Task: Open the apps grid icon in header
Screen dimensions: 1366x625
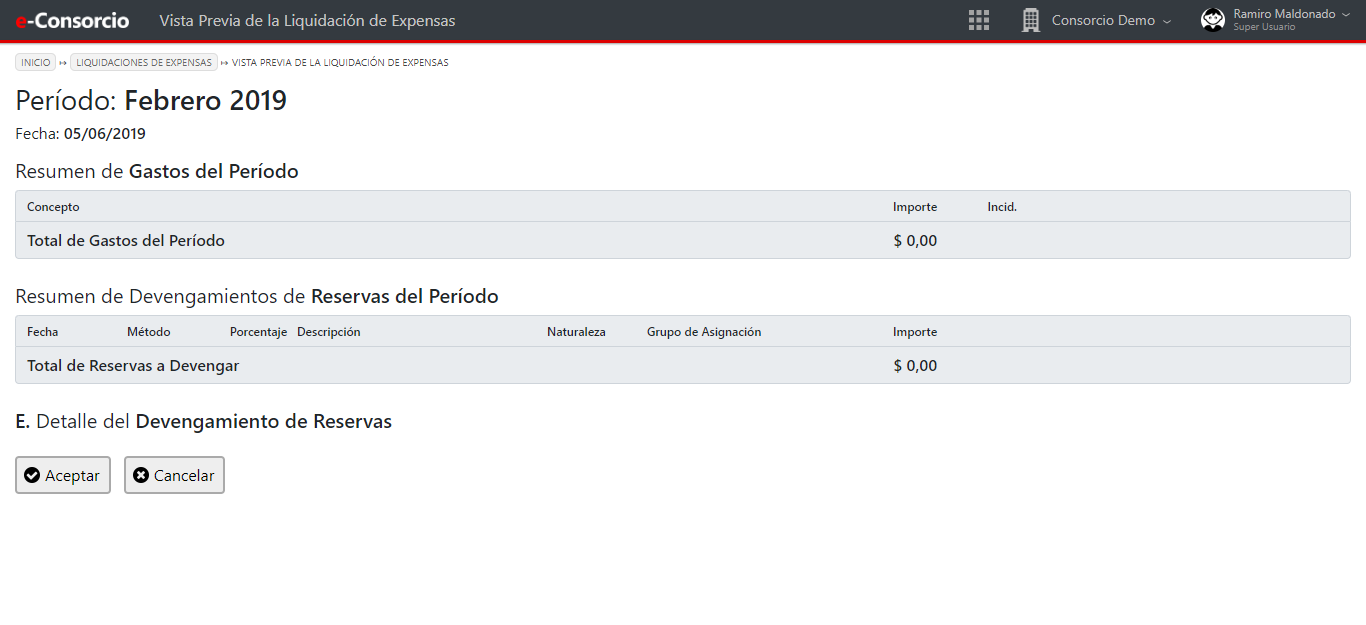Action: tap(979, 20)
